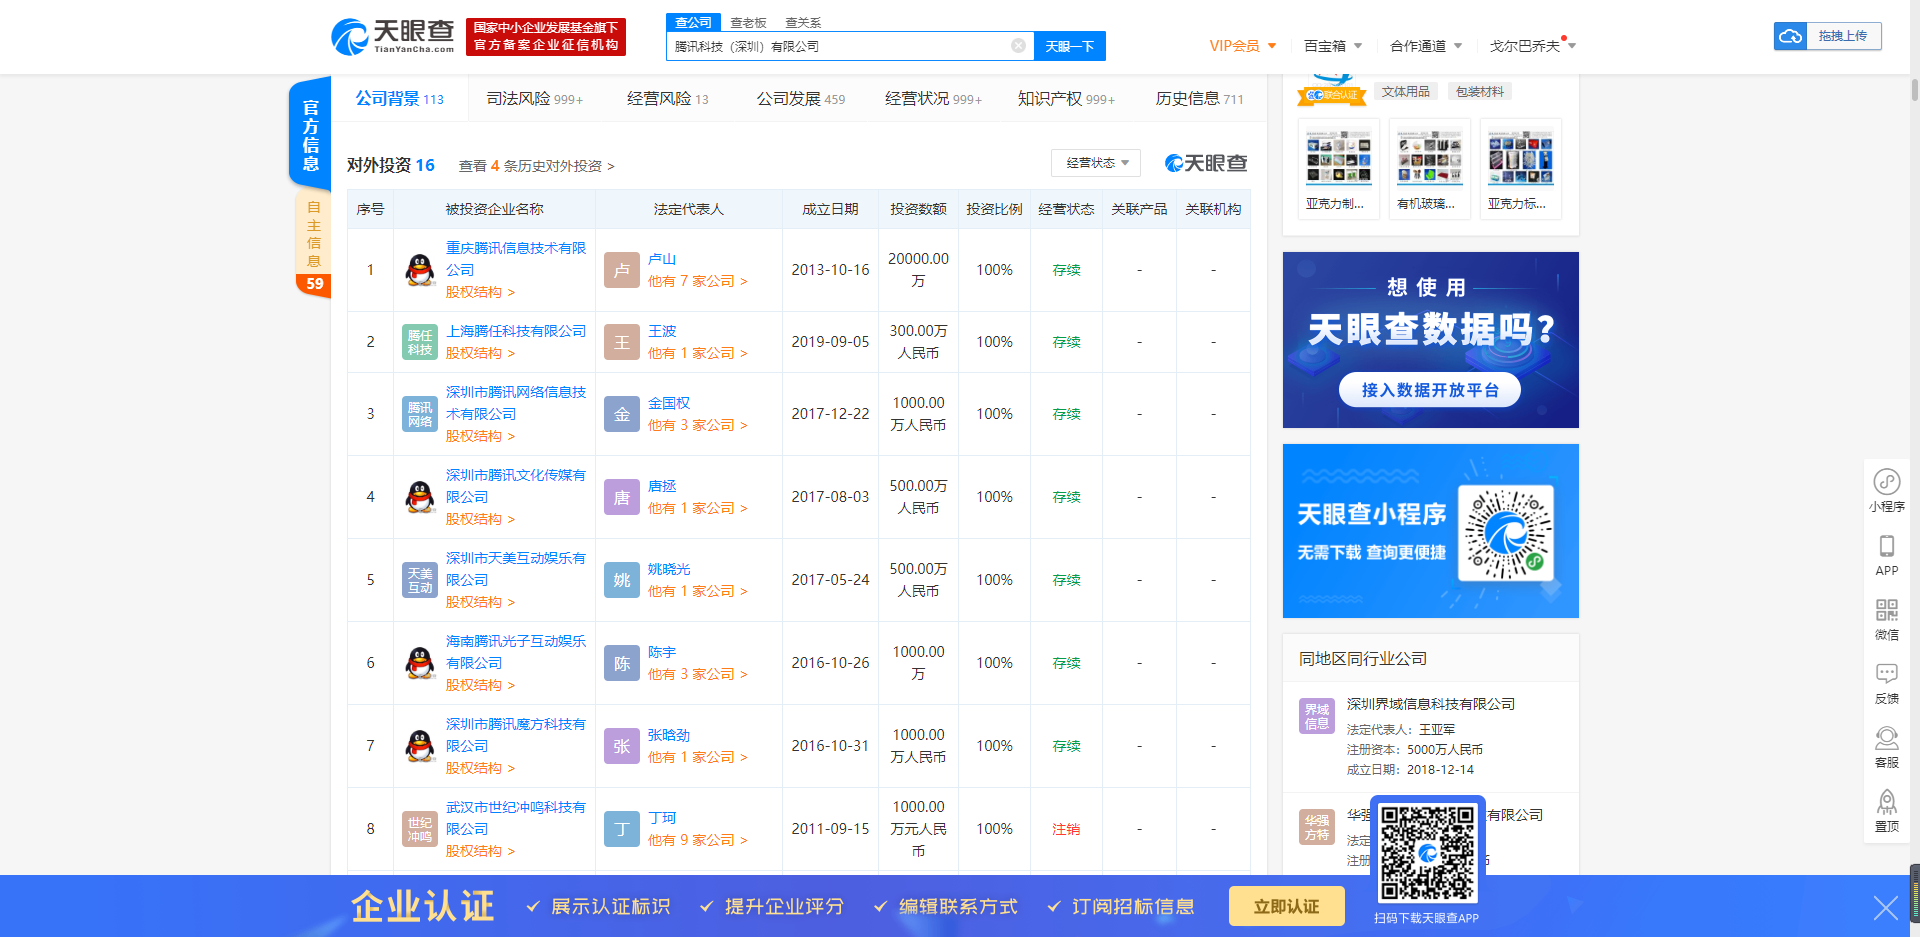Open the 有机玻璃 product thumbnail

pyautogui.click(x=1430, y=168)
